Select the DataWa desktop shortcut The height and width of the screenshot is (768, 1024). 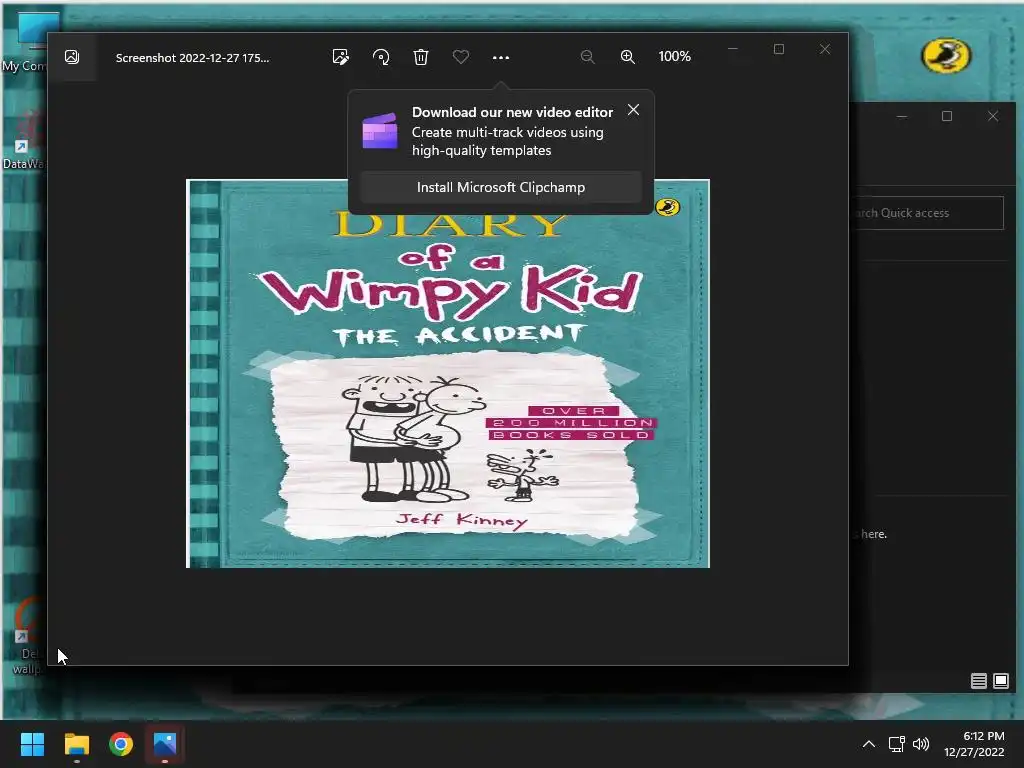(25, 140)
